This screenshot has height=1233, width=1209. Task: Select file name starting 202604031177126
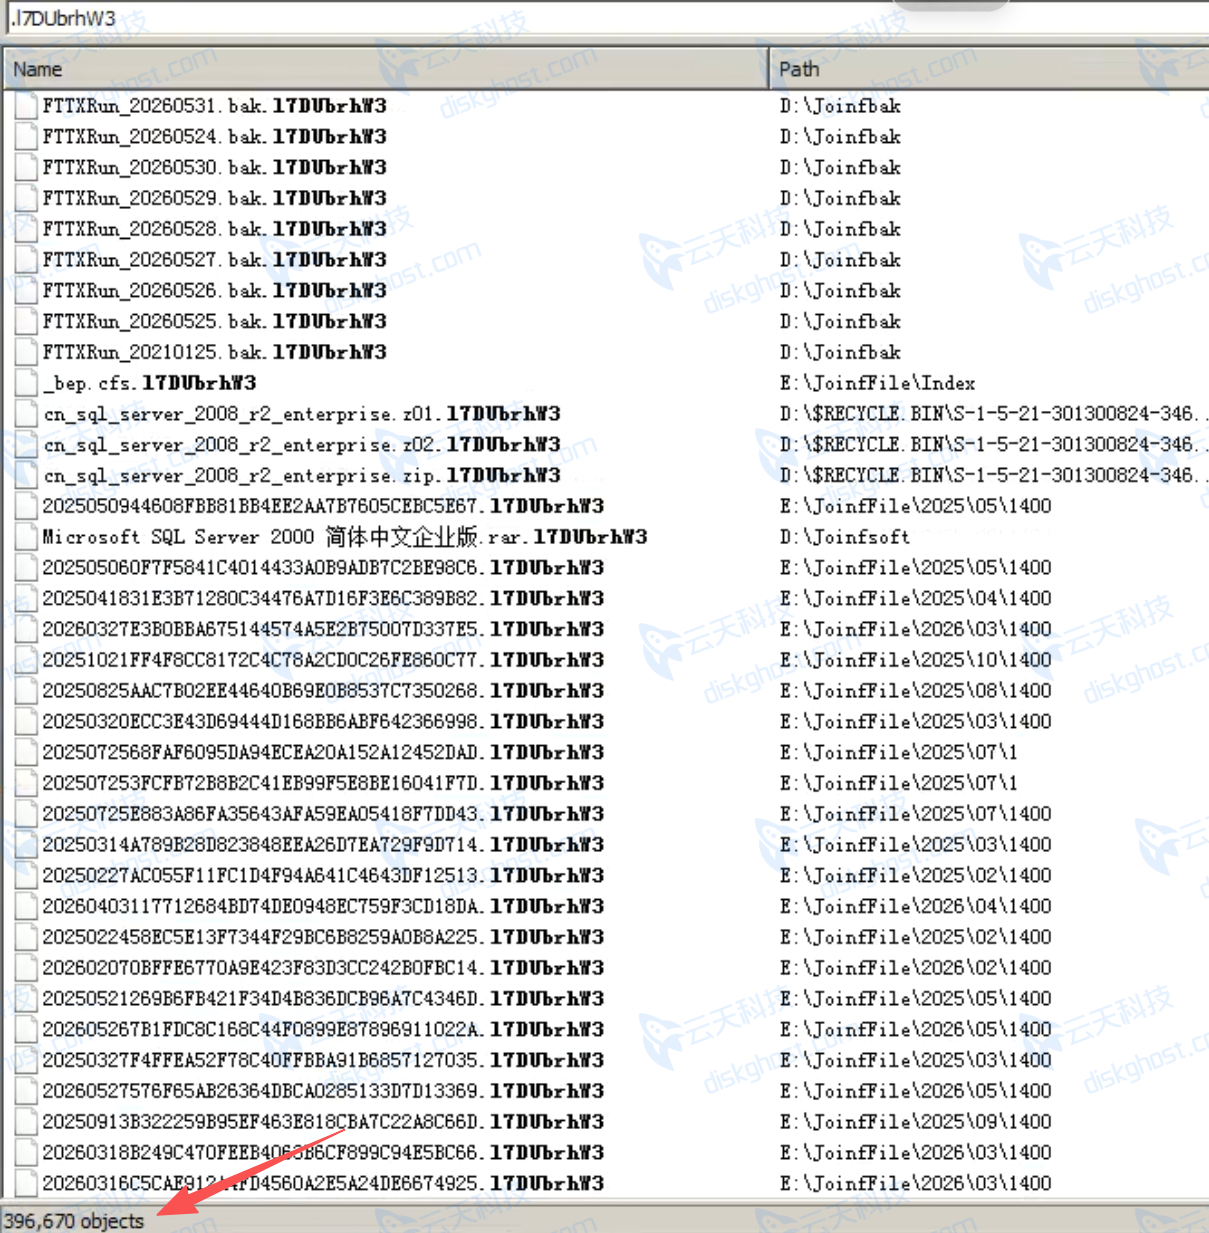[x=323, y=907]
